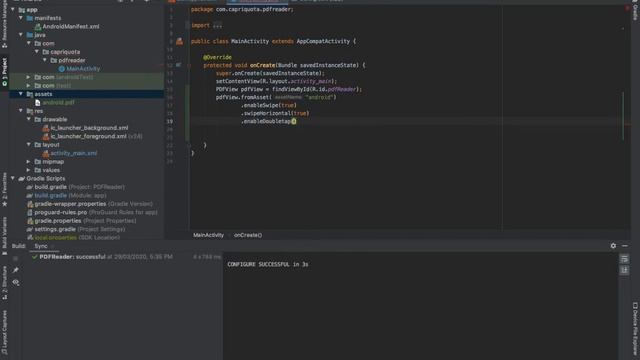Open gradle.properties (Project Properties)

[x=82, y=221]
